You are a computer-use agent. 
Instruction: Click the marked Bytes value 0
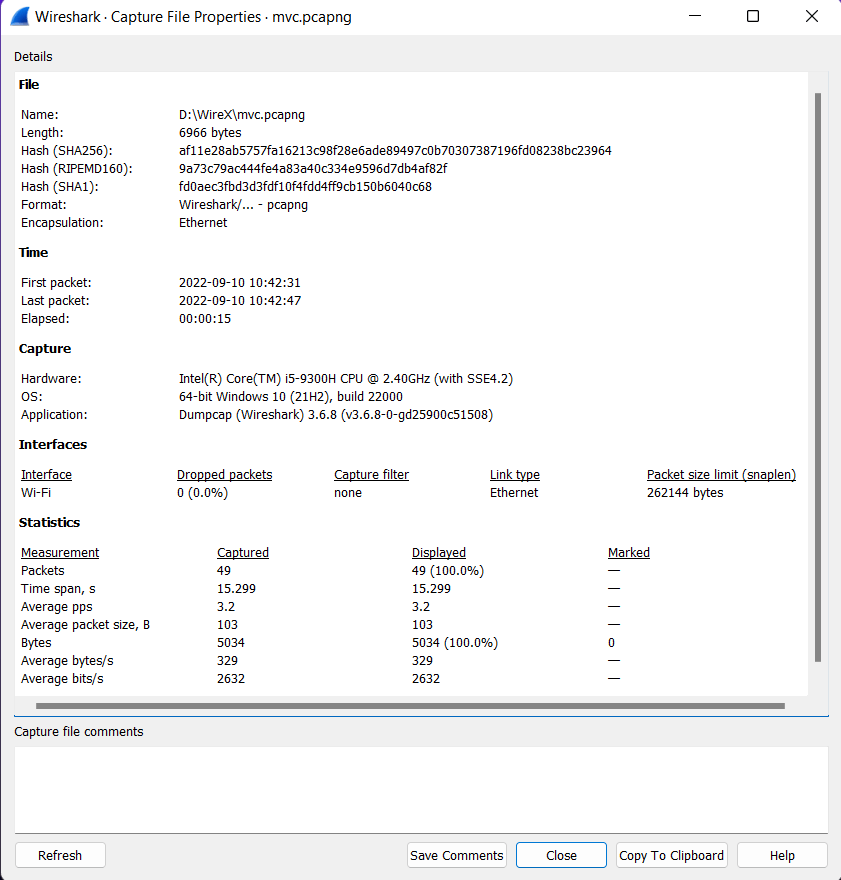coord(612,642)
